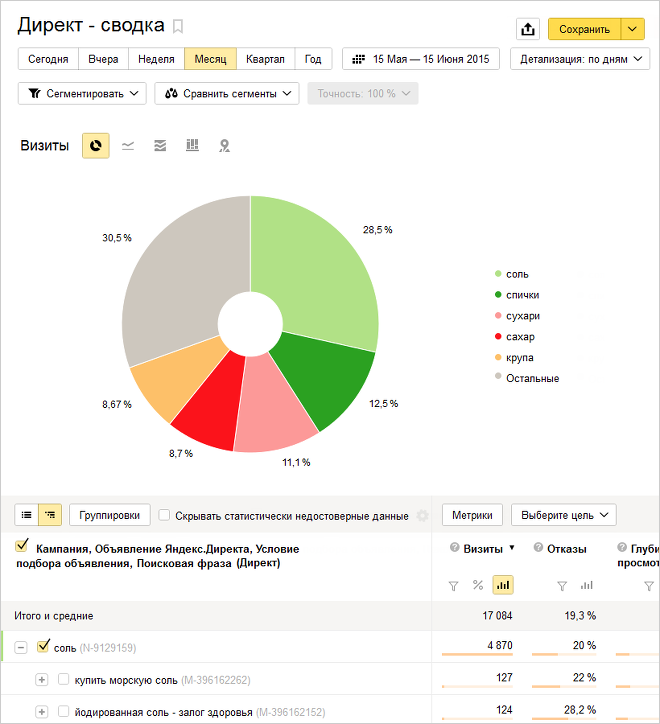
Task: Switch to the stacked area chart icon
Action: [160, 146]
